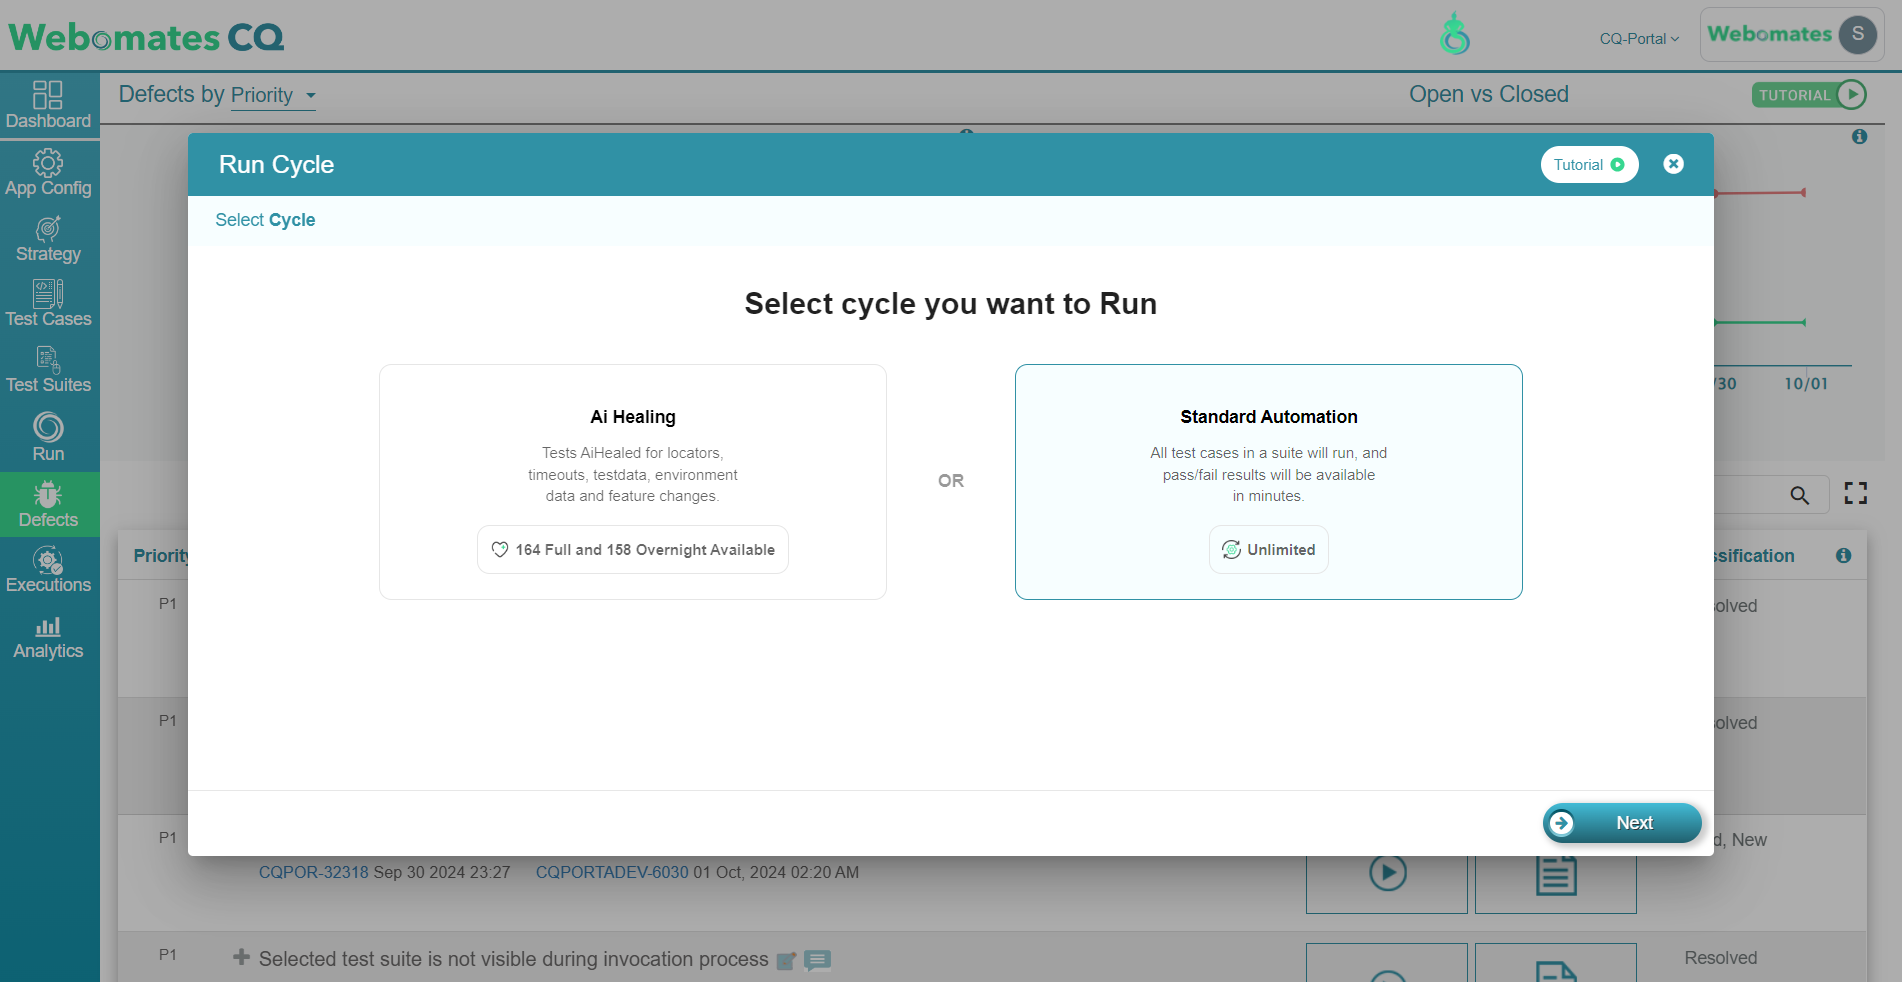Select Defects in the sidebar
Screen dimensions: 1902x982
click(48, 505)
